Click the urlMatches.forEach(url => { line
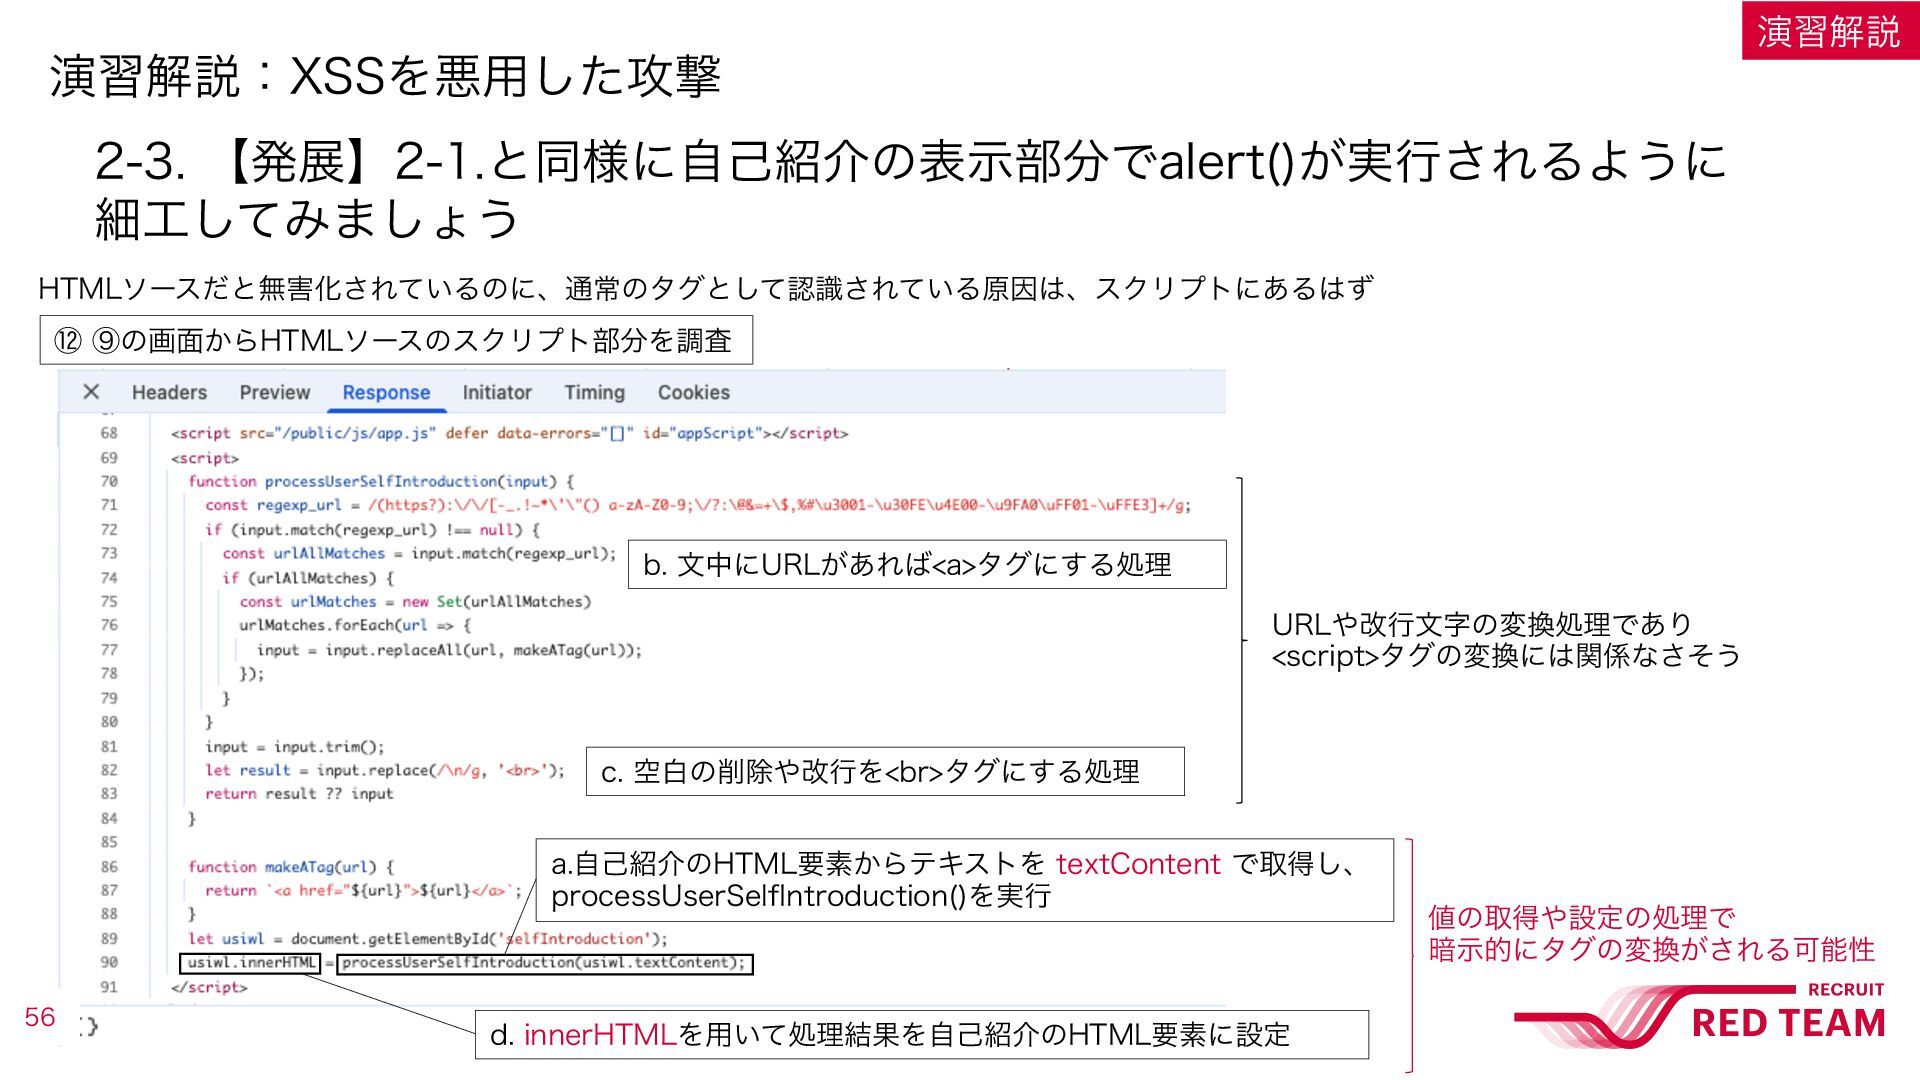Screen dimensions: 1920x1080 pyautogui.click(x=355, y=625)
